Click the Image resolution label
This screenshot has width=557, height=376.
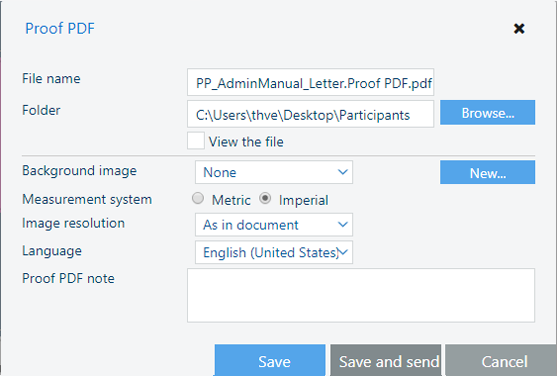[x=73, y=223]
